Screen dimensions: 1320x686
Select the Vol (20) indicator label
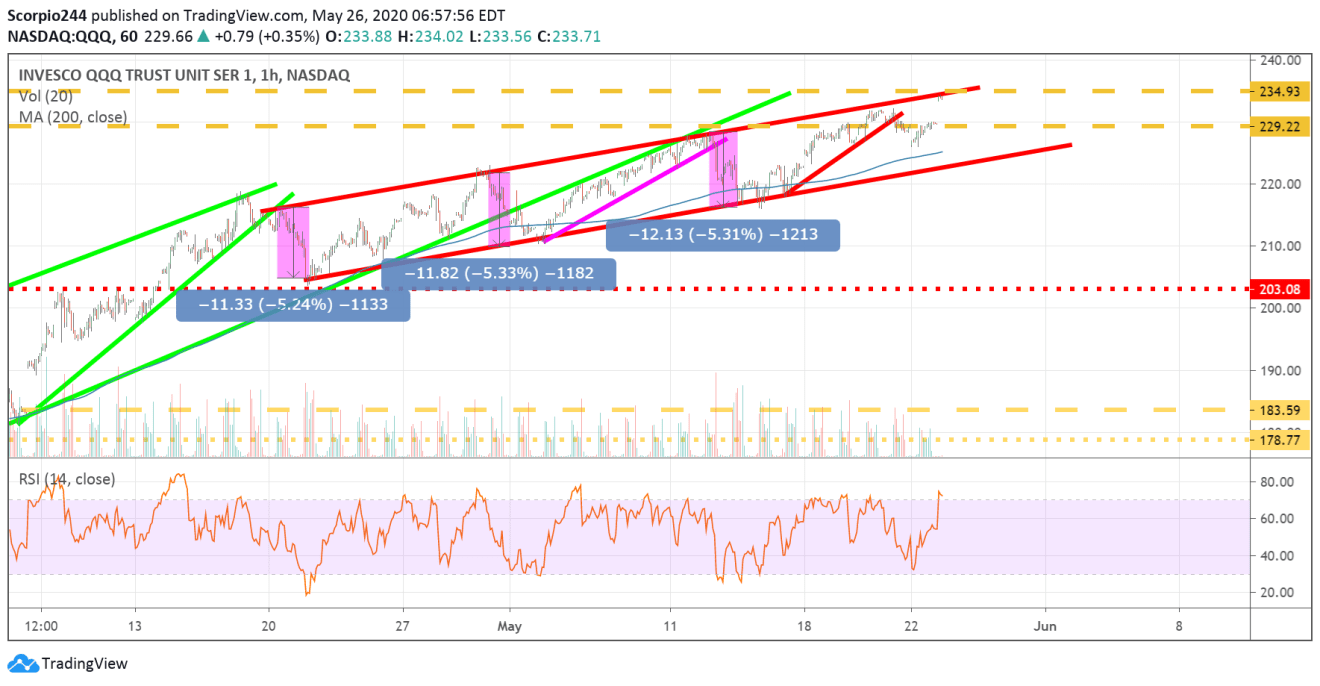pos(46,96)
